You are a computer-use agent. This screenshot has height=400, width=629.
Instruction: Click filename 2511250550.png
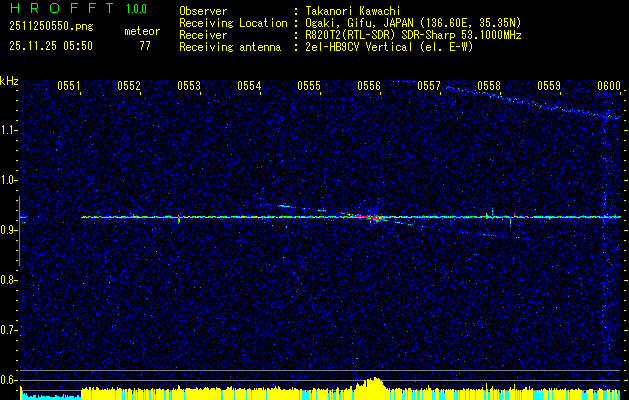tap(51, 27)
